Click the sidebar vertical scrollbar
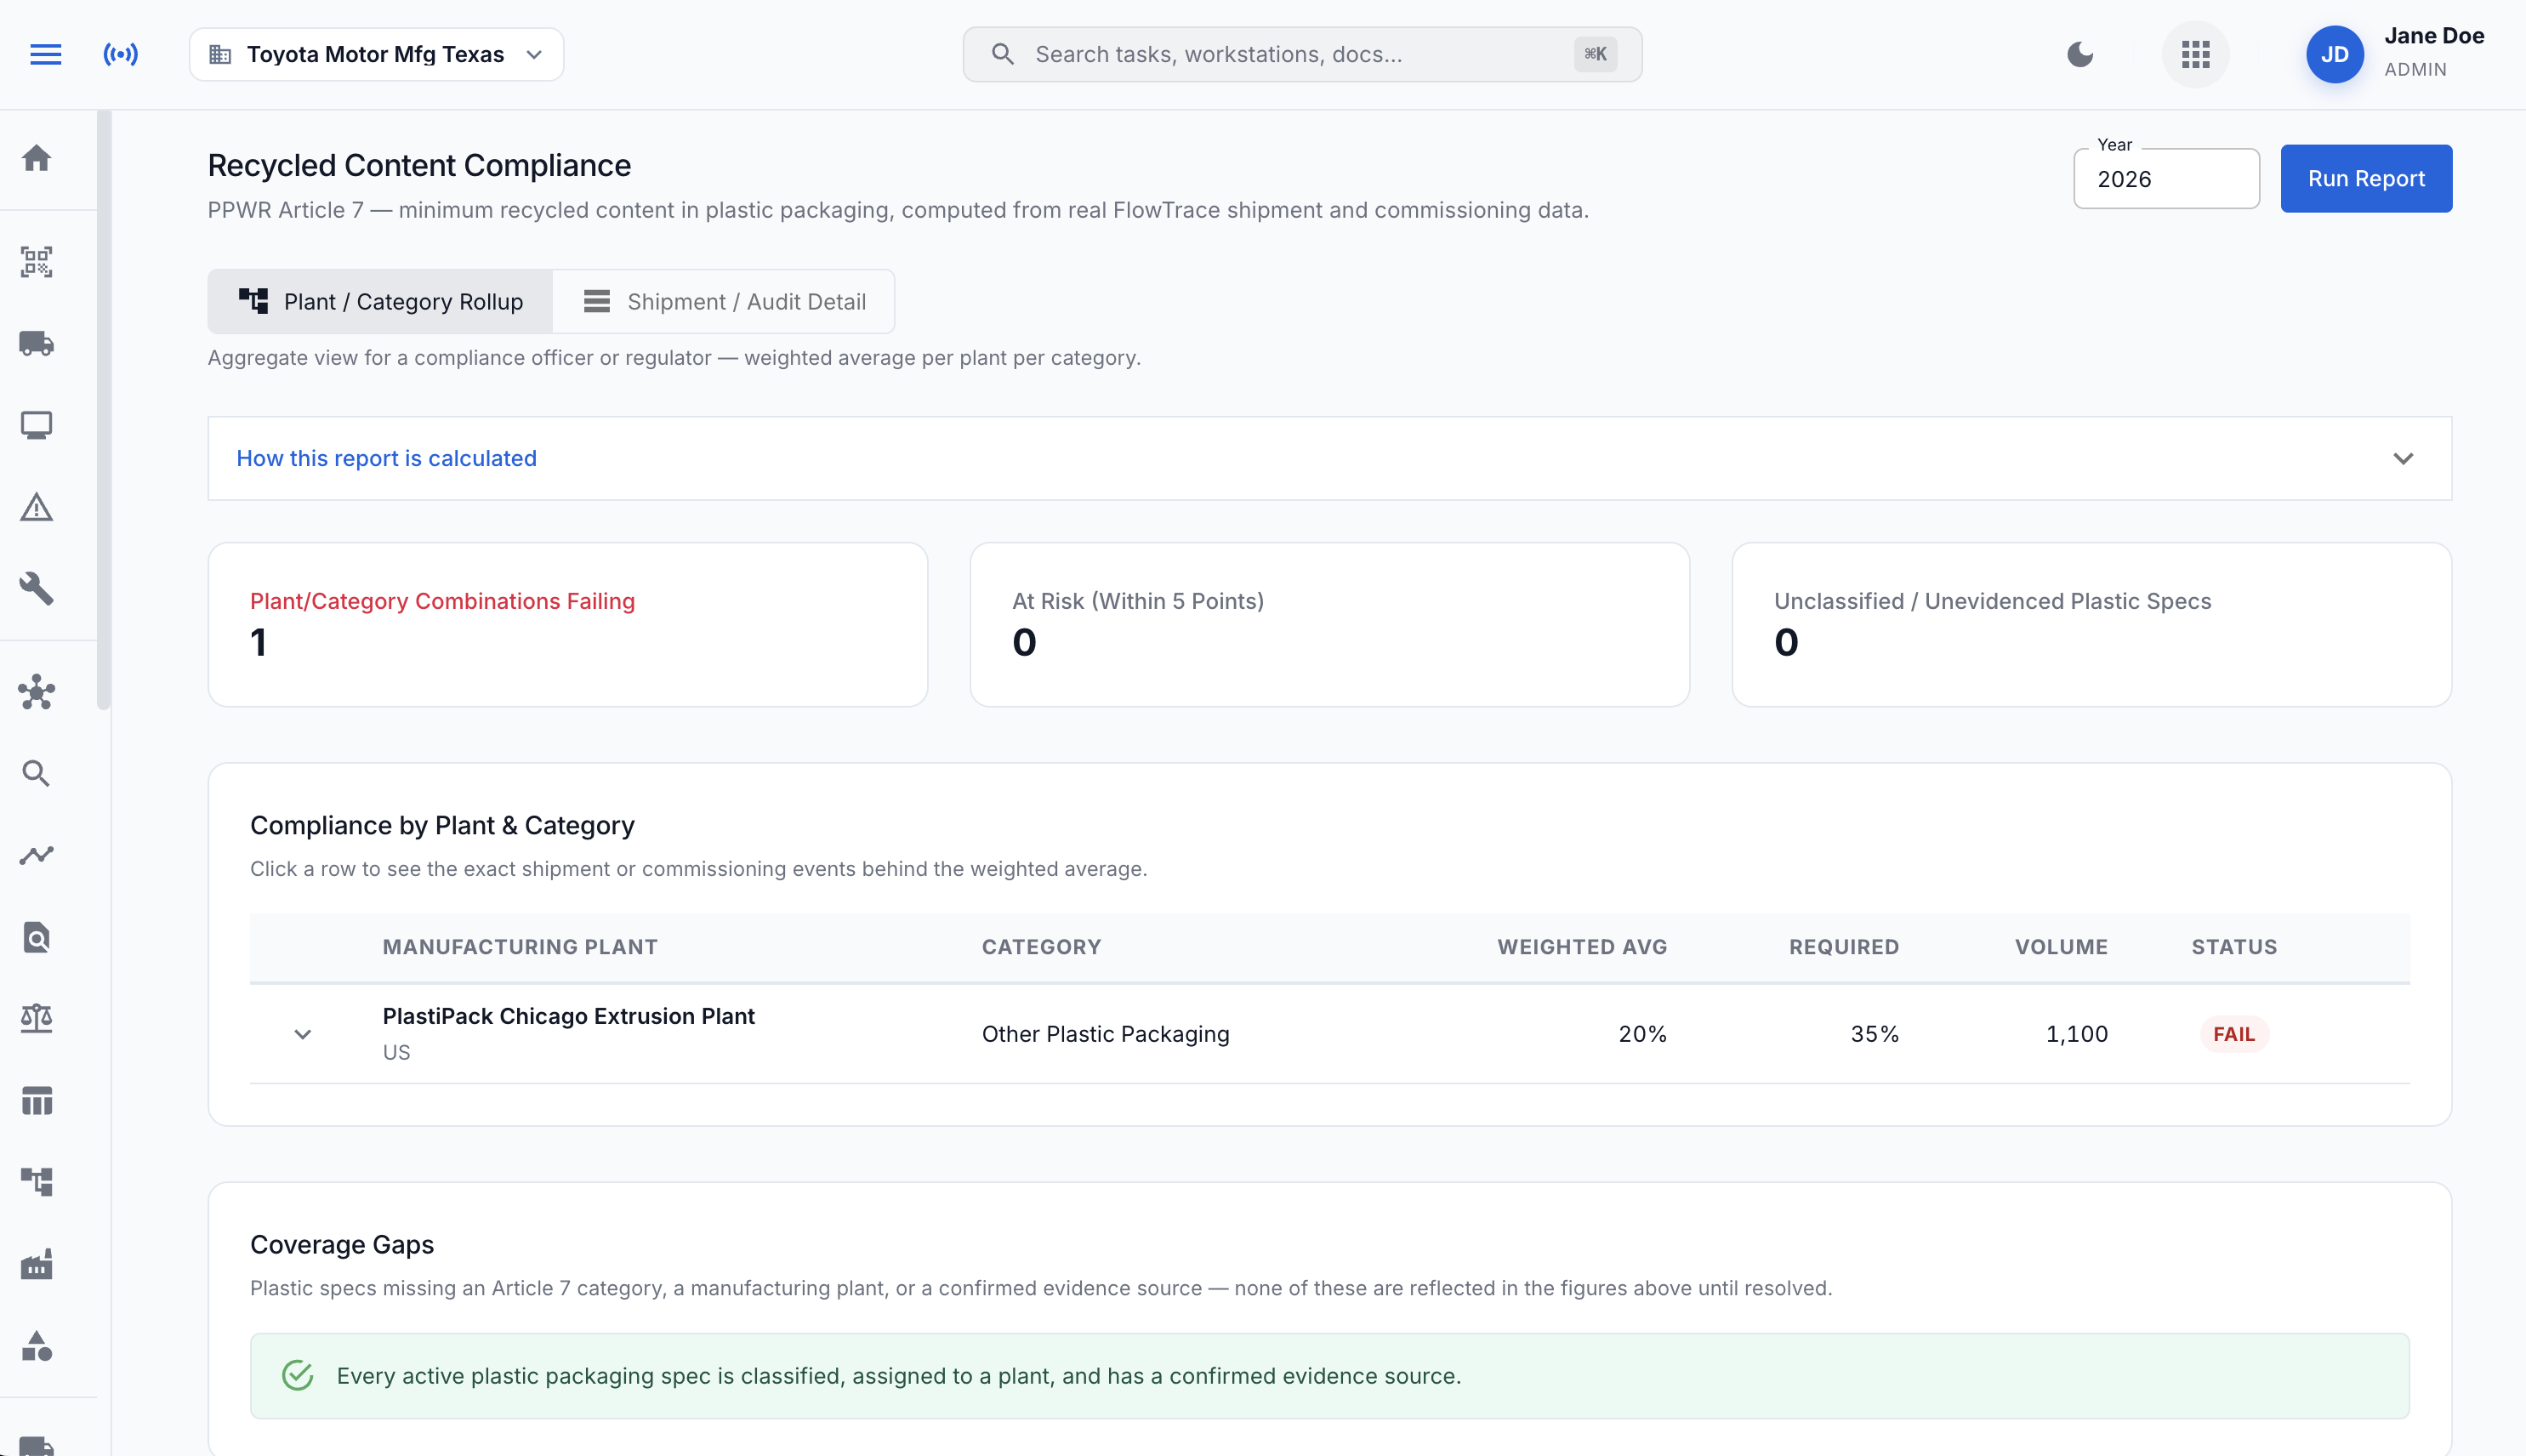 coord(103,410)
